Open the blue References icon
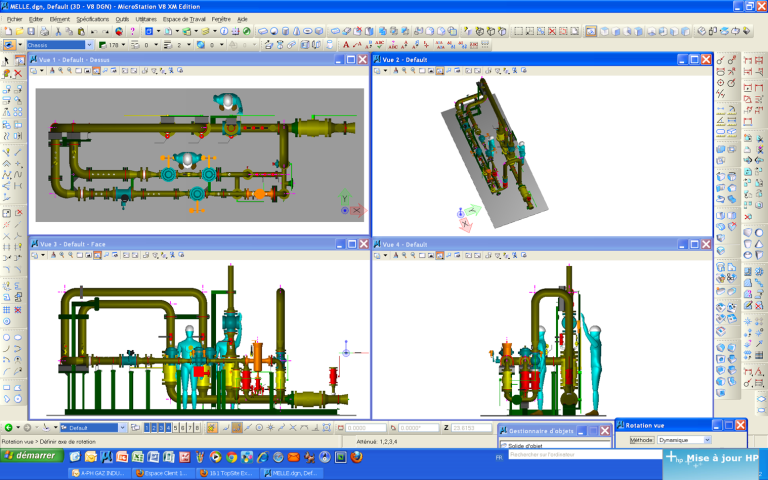The image size is (768, 480). pos(149,31)
